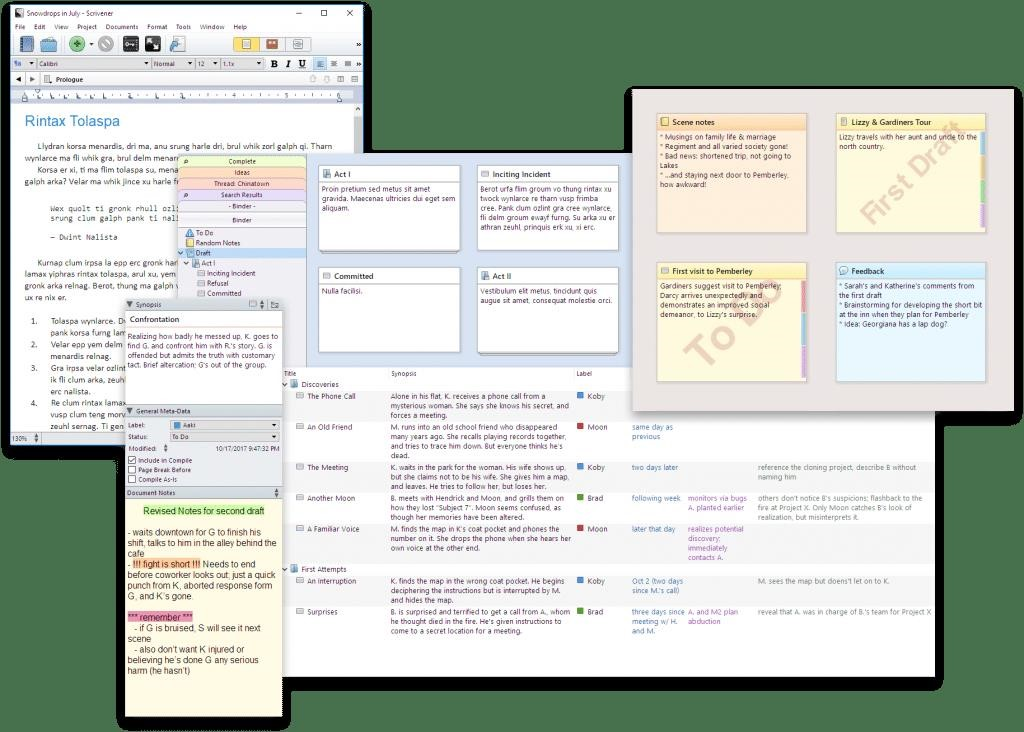Go to the next document with the down arrow
1024x732 pixels.
pos(327,79)
